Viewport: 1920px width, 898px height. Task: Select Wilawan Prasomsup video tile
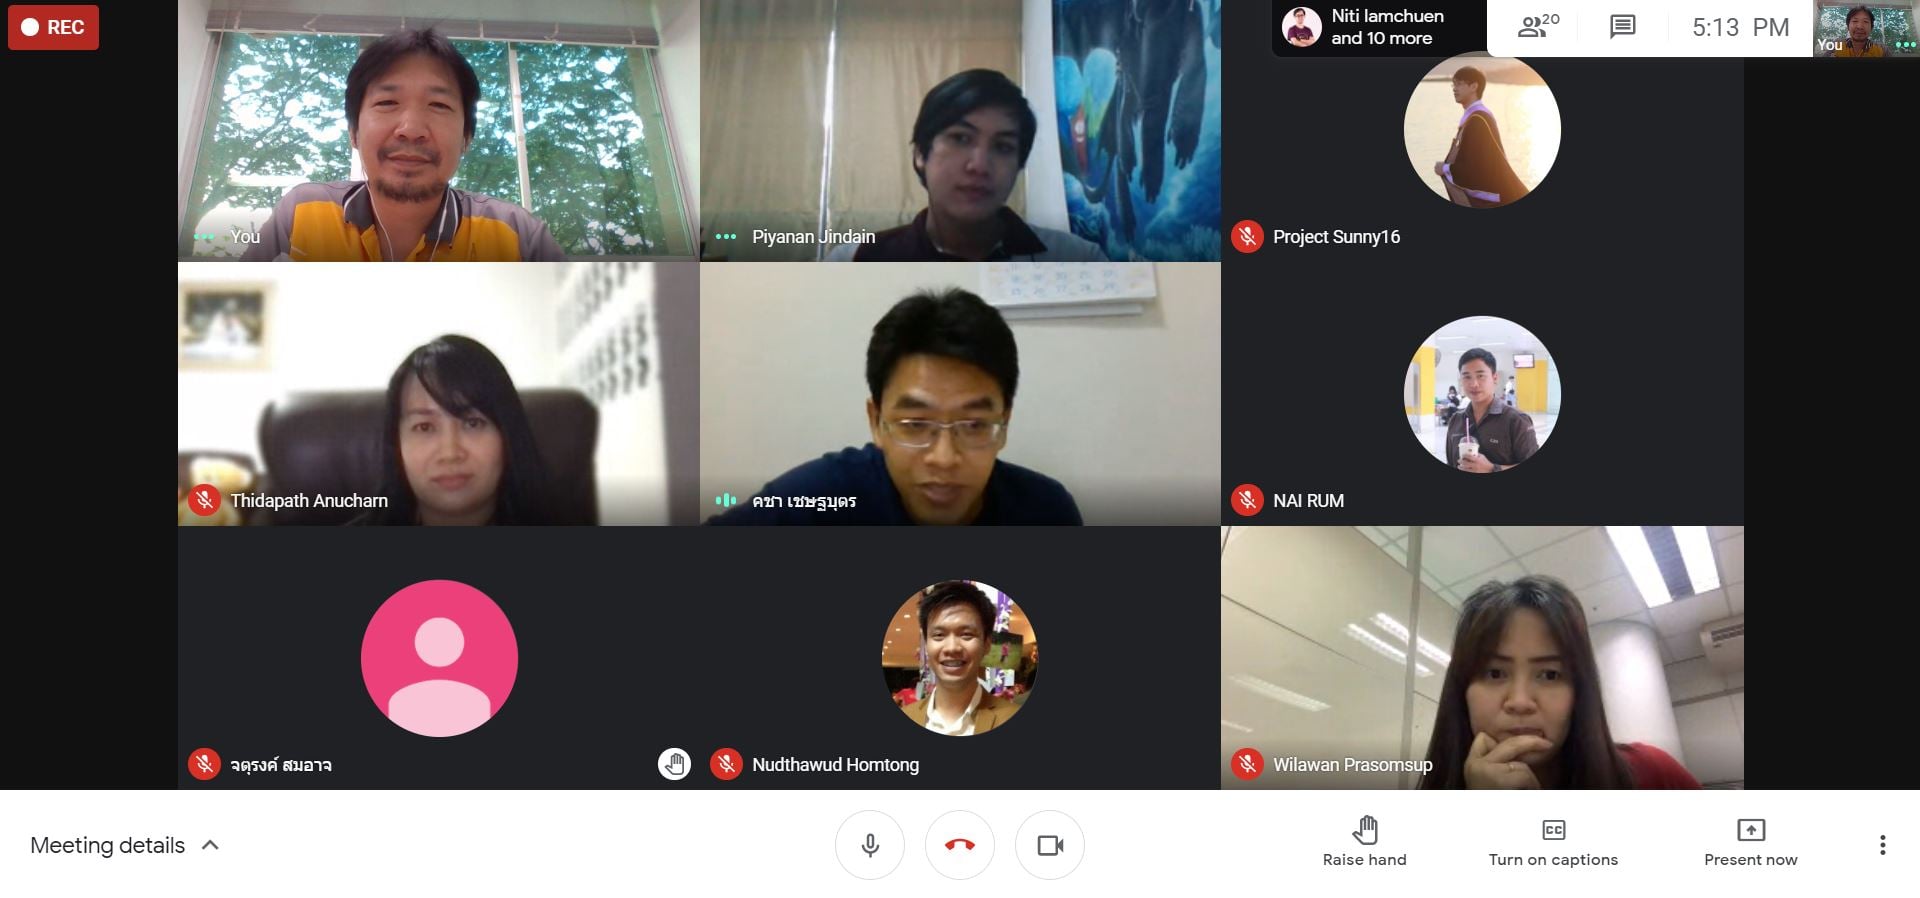[1482, 658]
